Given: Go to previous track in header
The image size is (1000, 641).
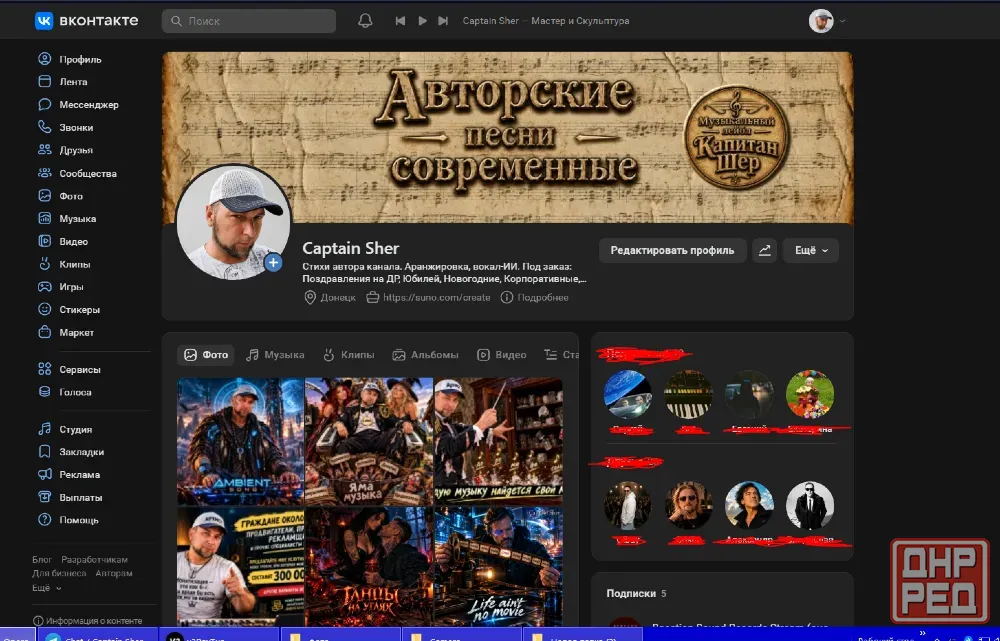Looking at the screenshot, I should tap(400, 20).
